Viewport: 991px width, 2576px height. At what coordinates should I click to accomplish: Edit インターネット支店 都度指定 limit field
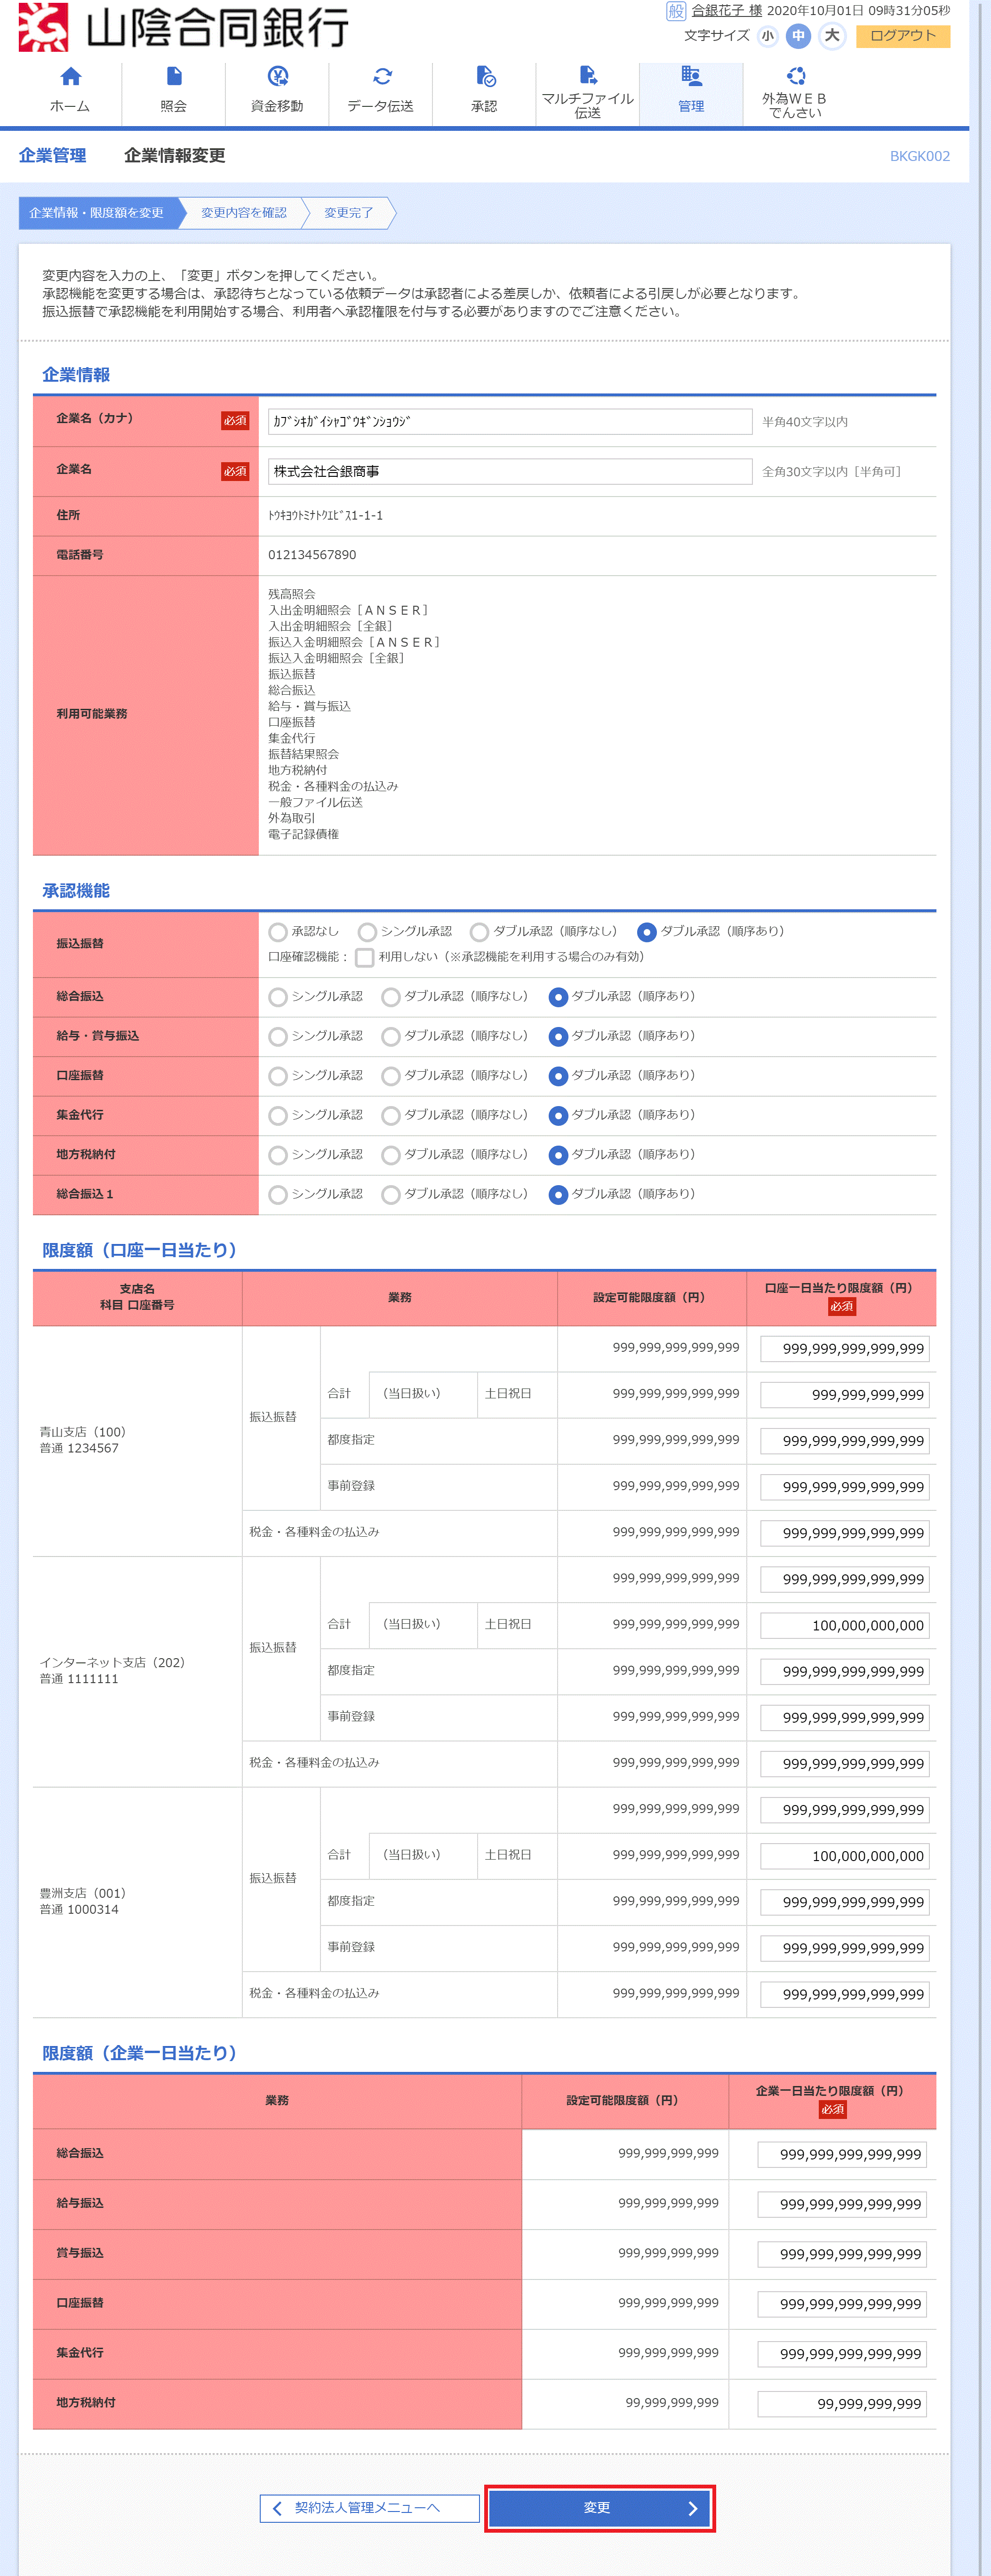[845, 1672]
